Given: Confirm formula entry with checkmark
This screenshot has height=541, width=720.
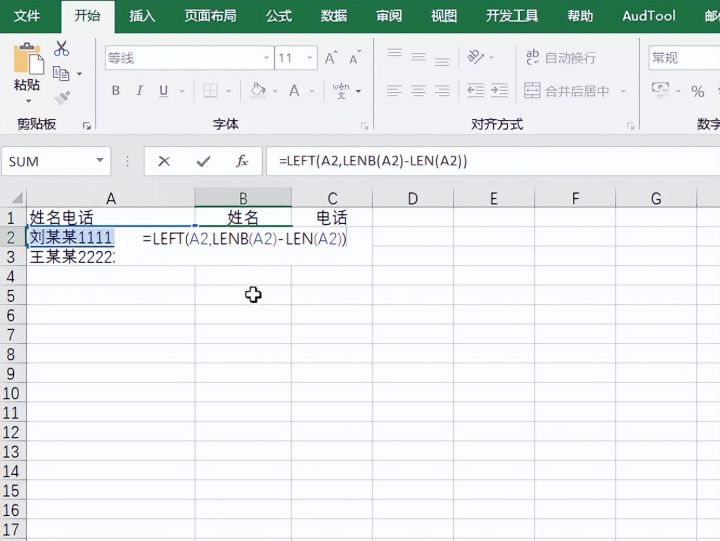Looking at the screenshot, I should pos(203,161).
